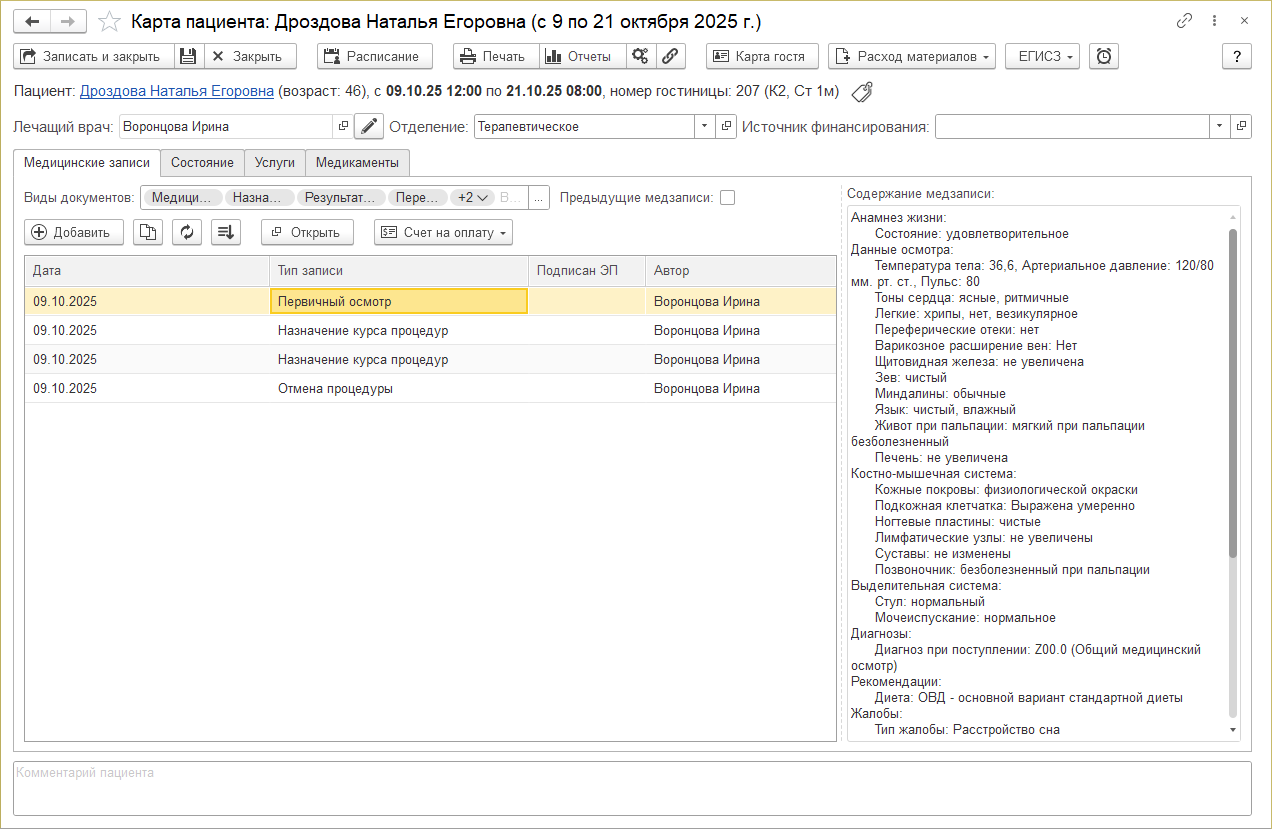Image resolution: width=1272 pixels, height=829 pixels.
Task: Click the sort records icon
Action: 226,232
